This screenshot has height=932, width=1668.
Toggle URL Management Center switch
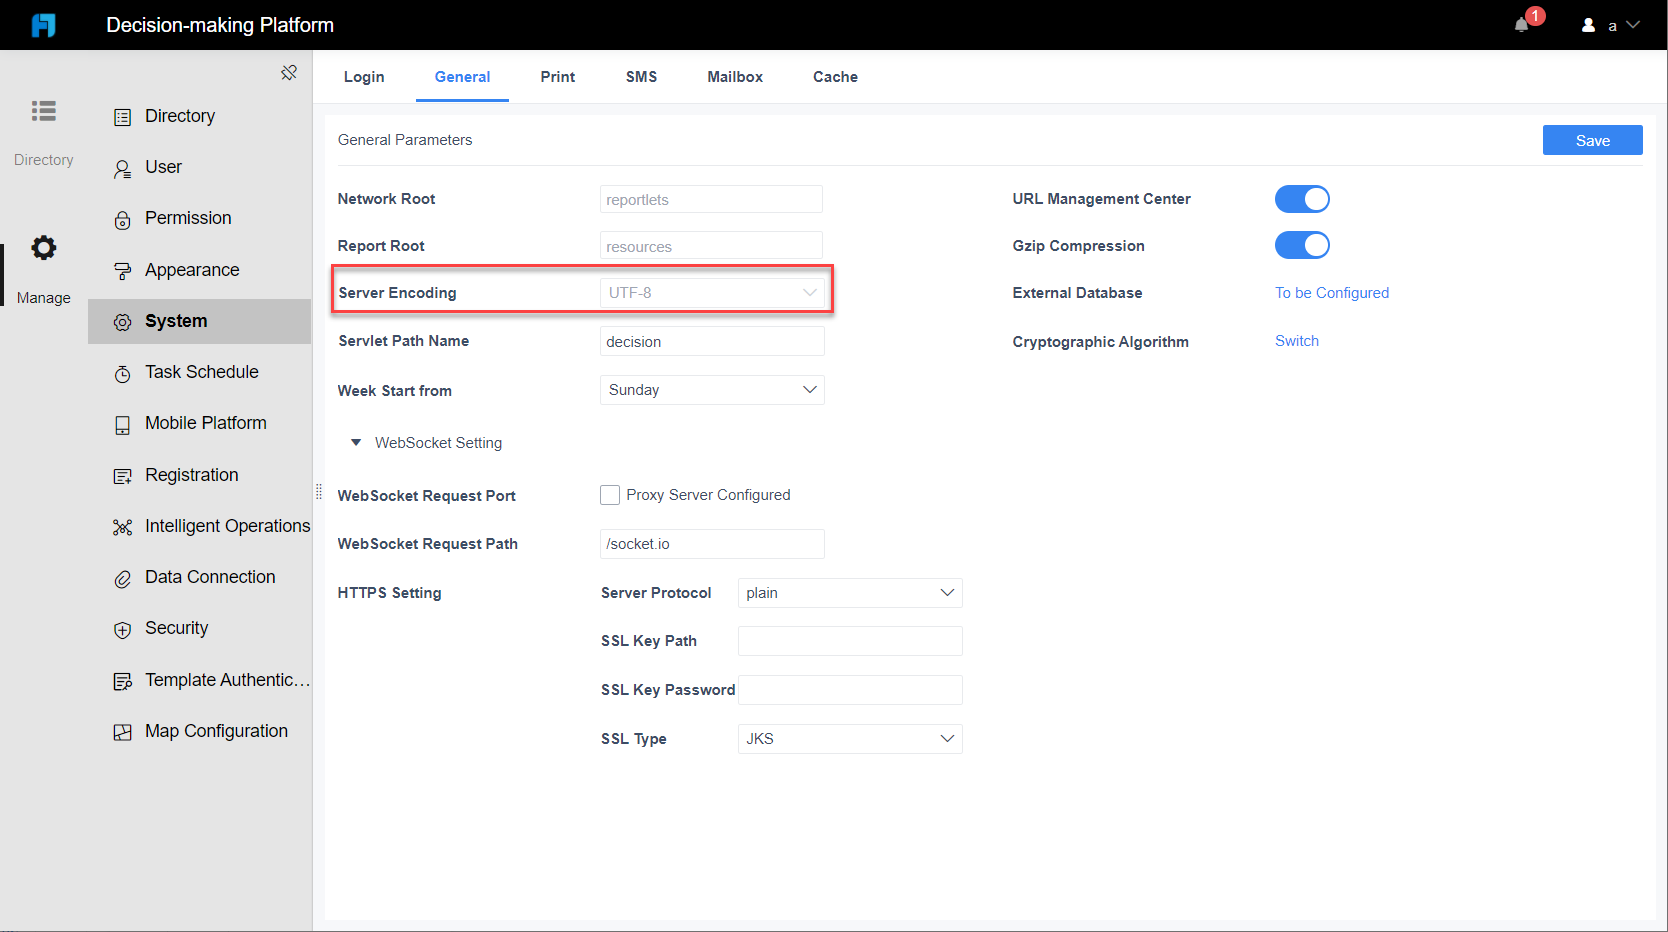(1302, 199)
